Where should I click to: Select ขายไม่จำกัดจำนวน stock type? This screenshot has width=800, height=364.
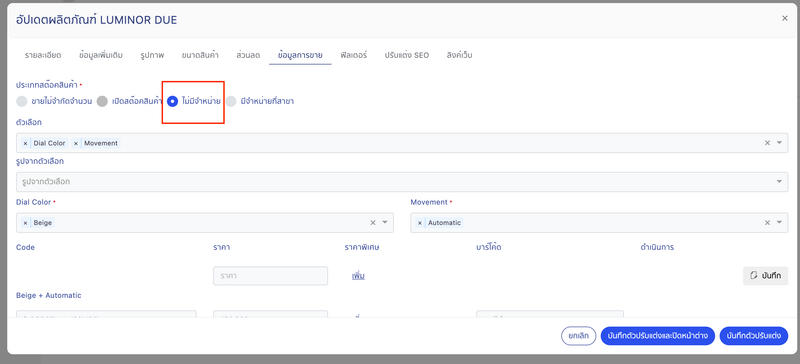tap(21, 101)
